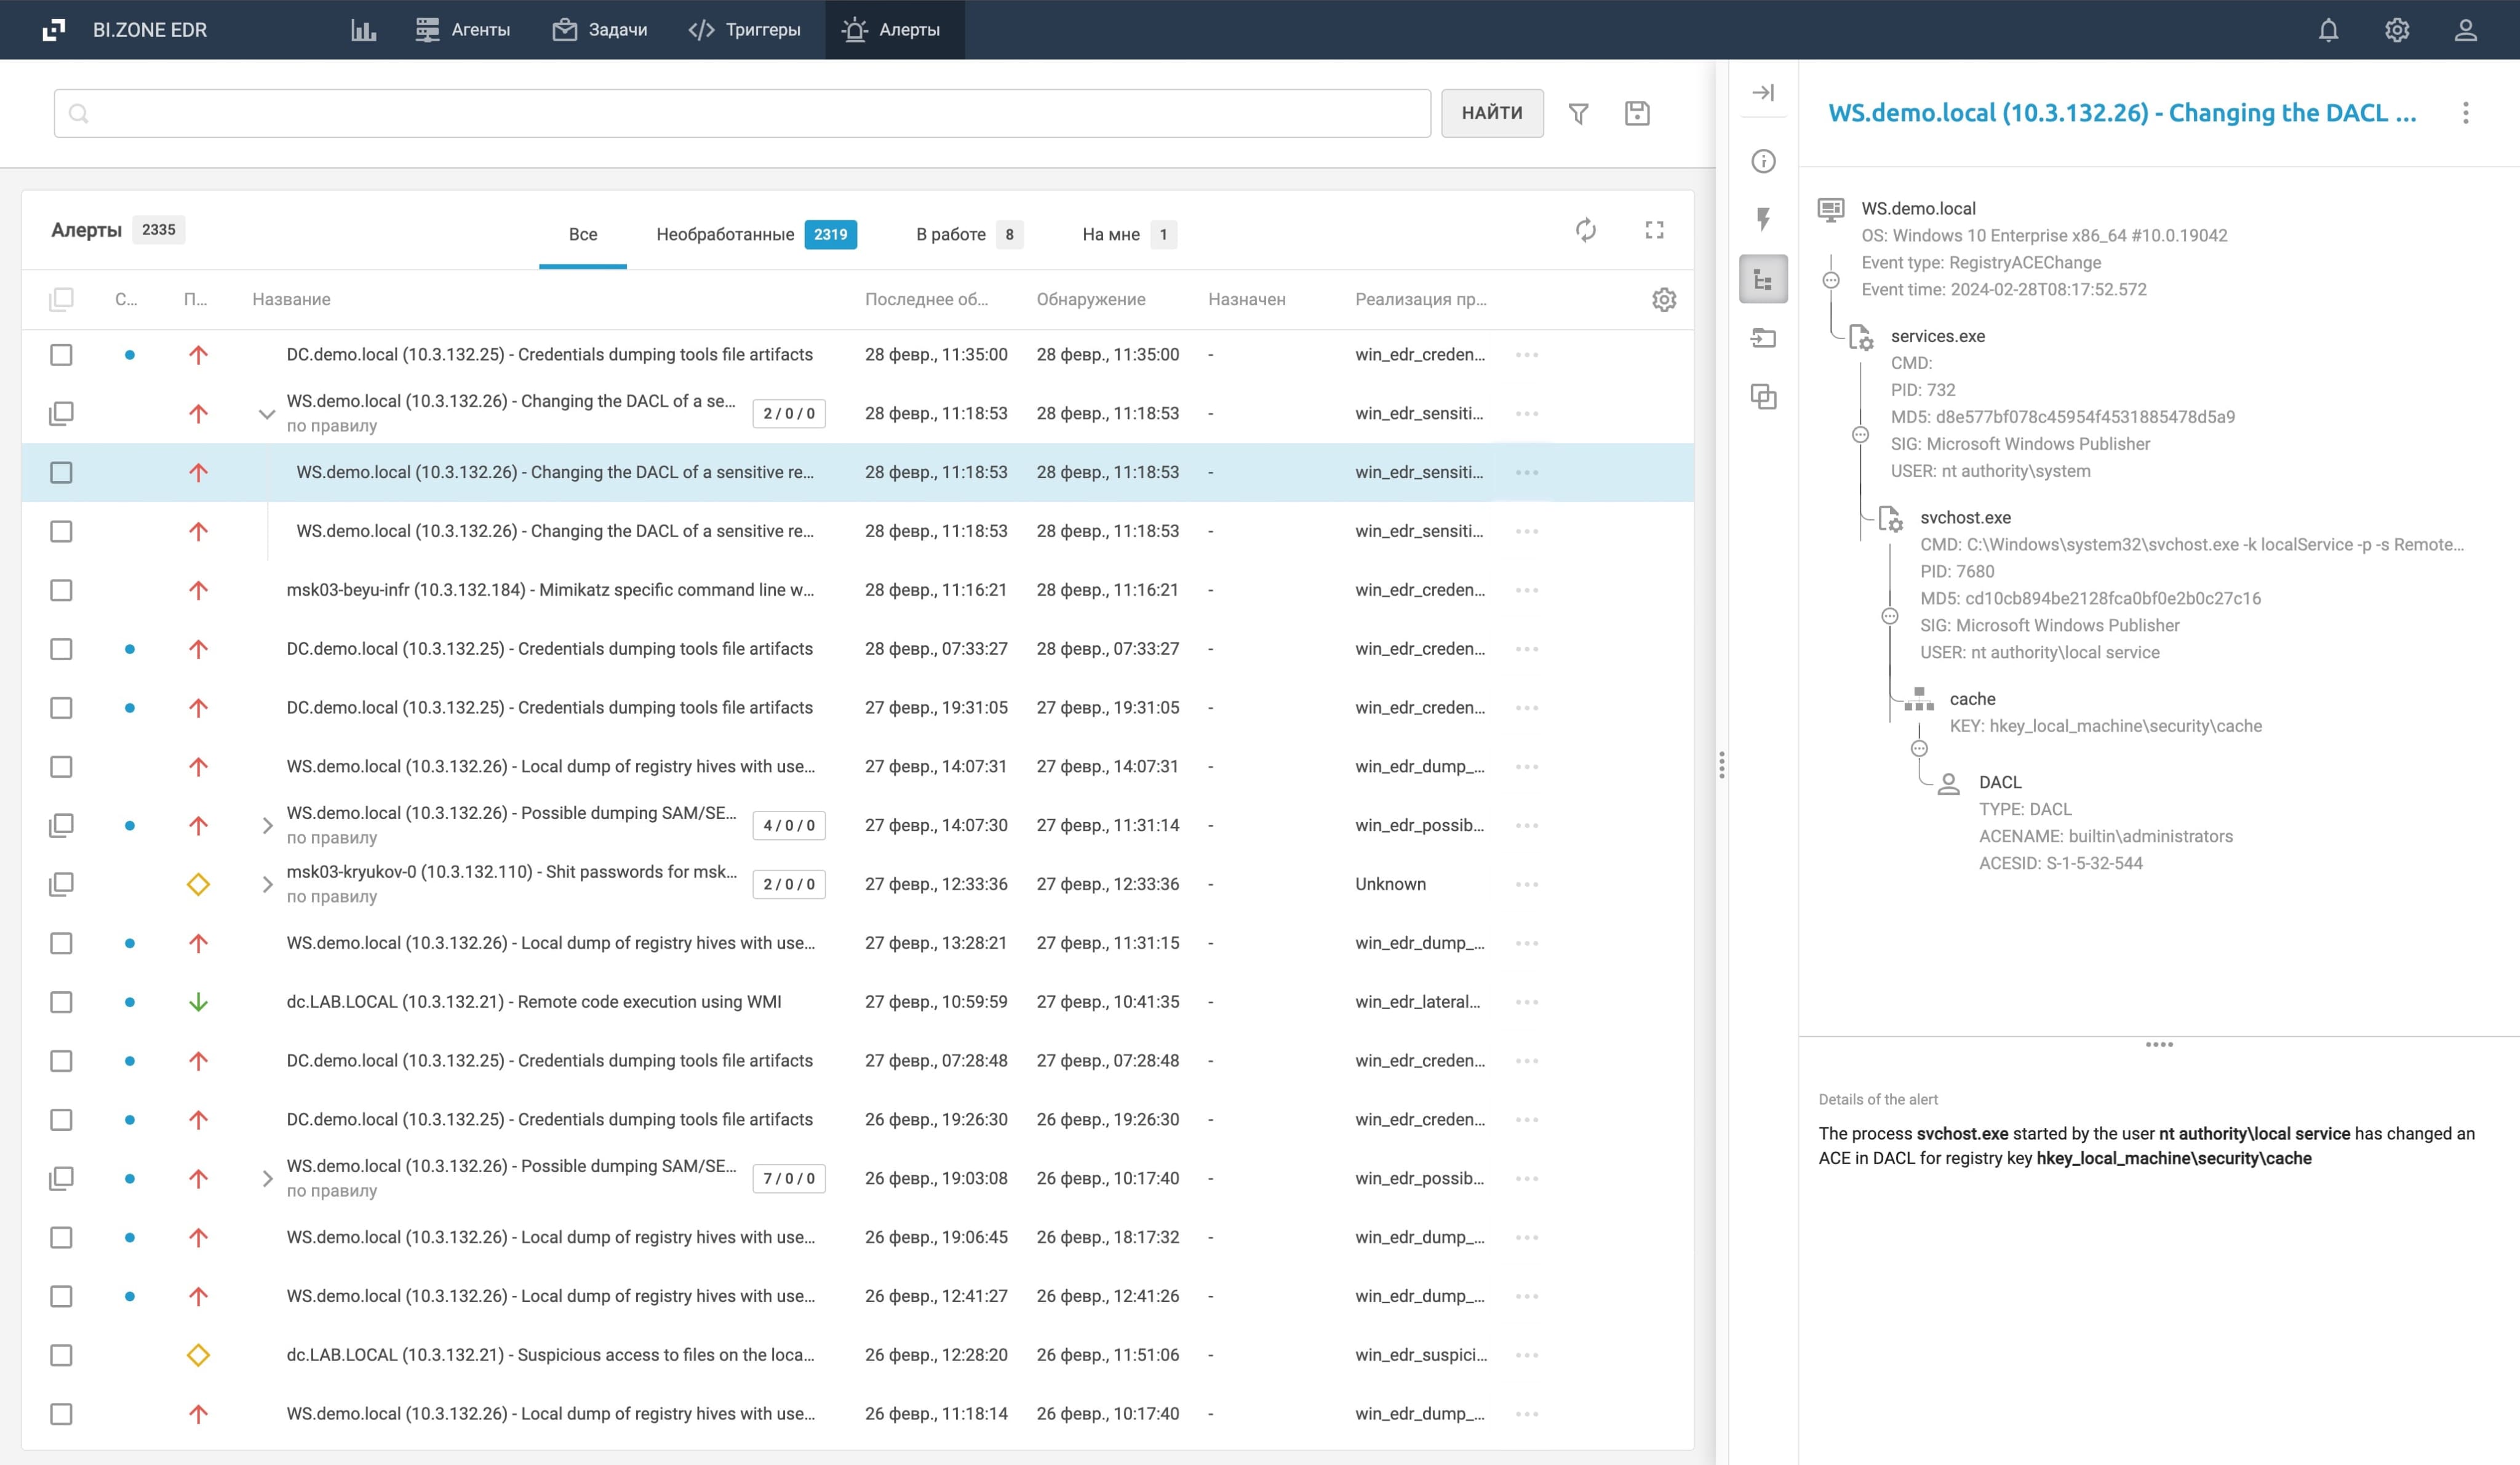This screenshot has height=1465, width=2520.
Task: Click into the alerts search field
Action: tap(742, 114)
